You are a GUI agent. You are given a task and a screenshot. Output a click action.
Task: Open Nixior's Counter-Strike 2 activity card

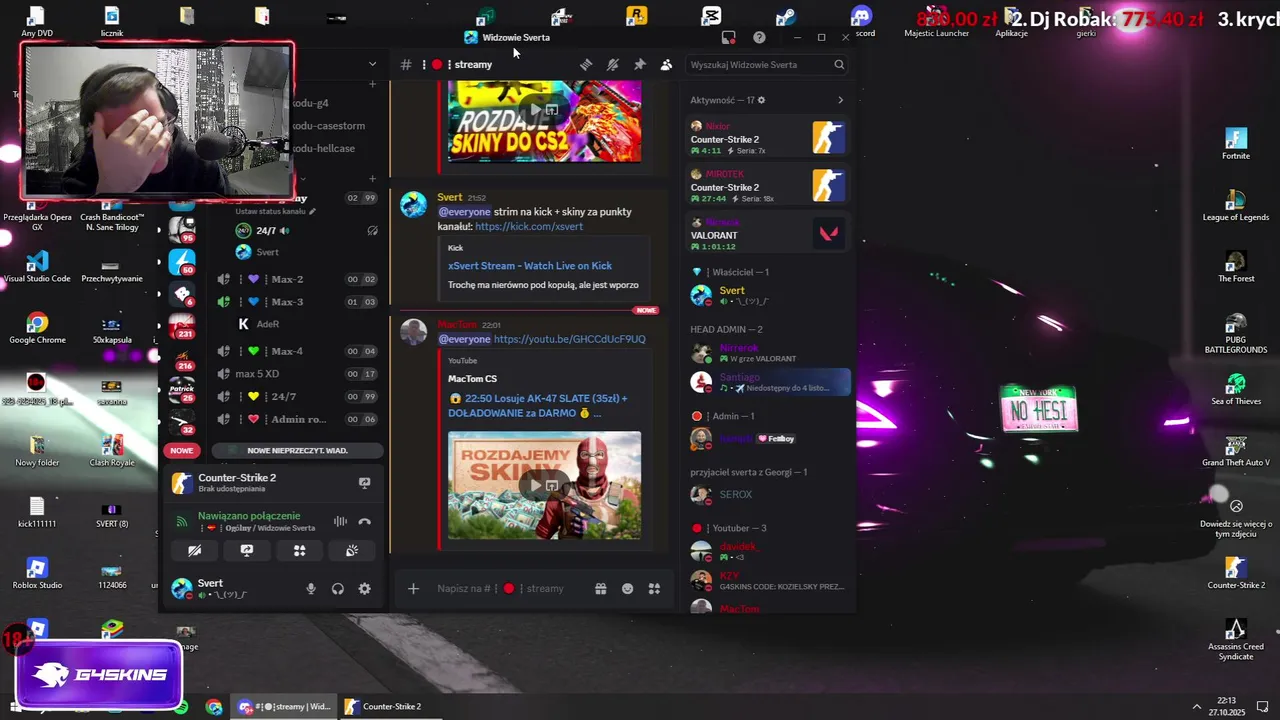tap(767, 138)
